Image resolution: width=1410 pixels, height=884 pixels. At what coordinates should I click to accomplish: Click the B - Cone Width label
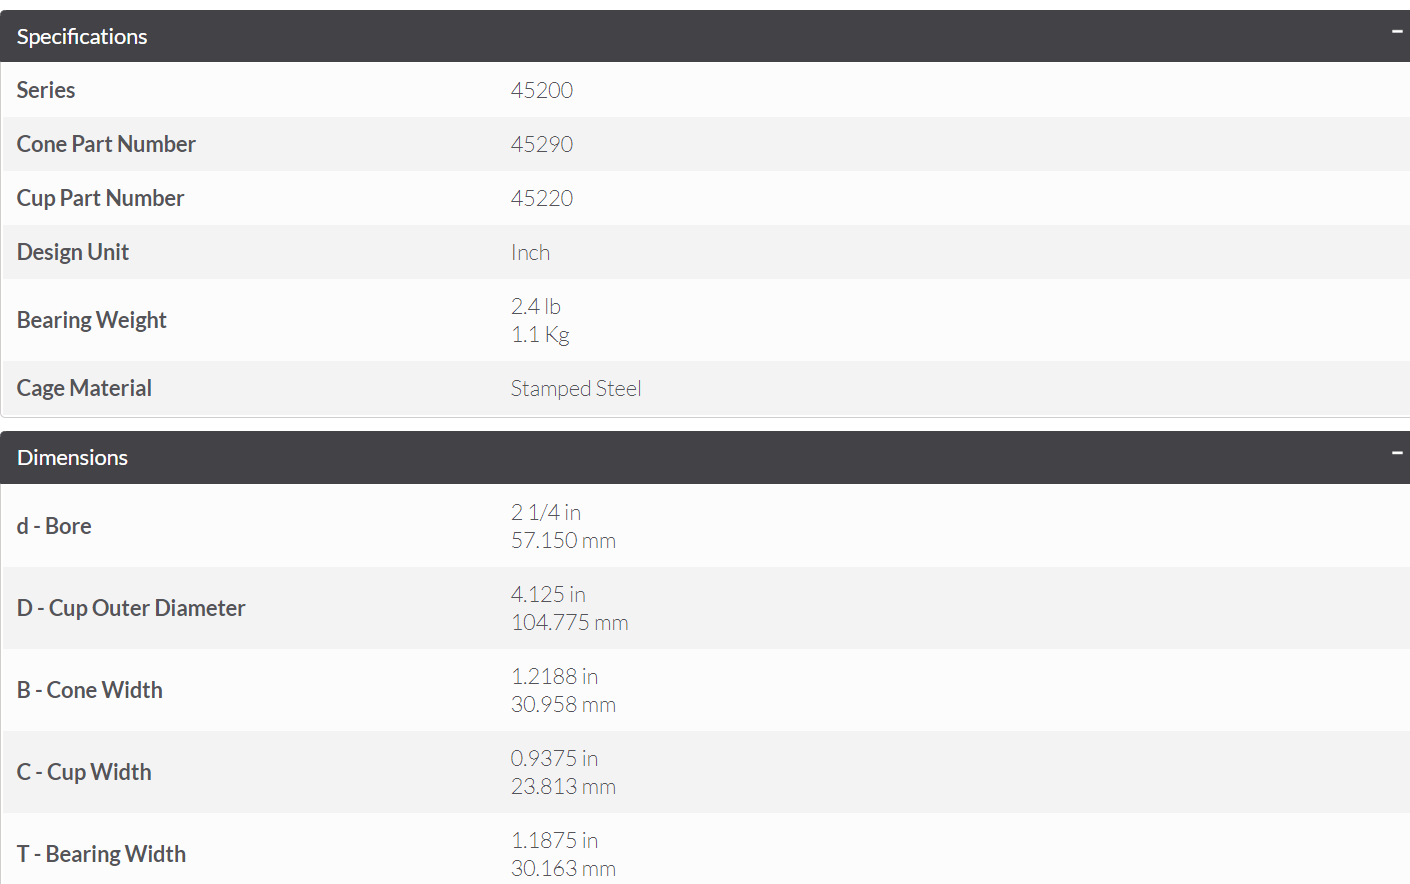(90, 690)
